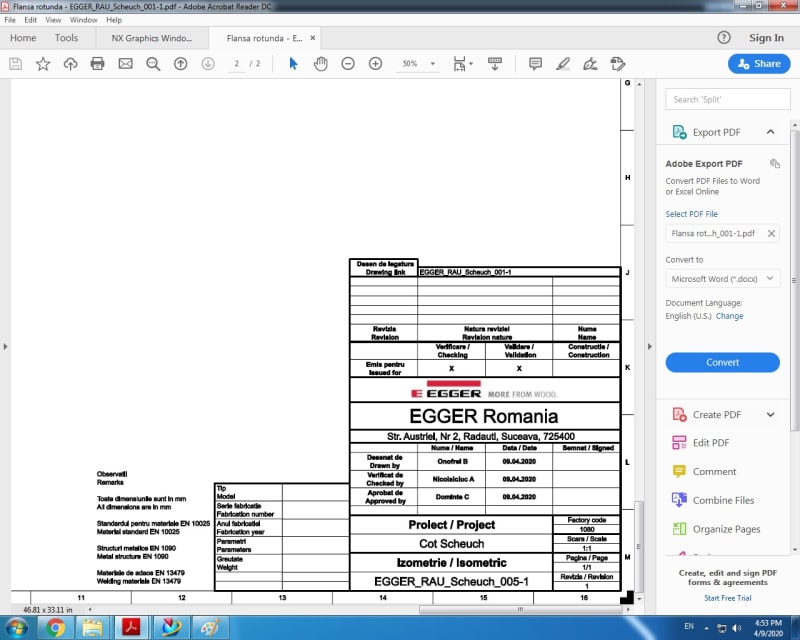Switch to the Home tab
The width and height of the screenshot is (800, 640).
pos(23,38)
